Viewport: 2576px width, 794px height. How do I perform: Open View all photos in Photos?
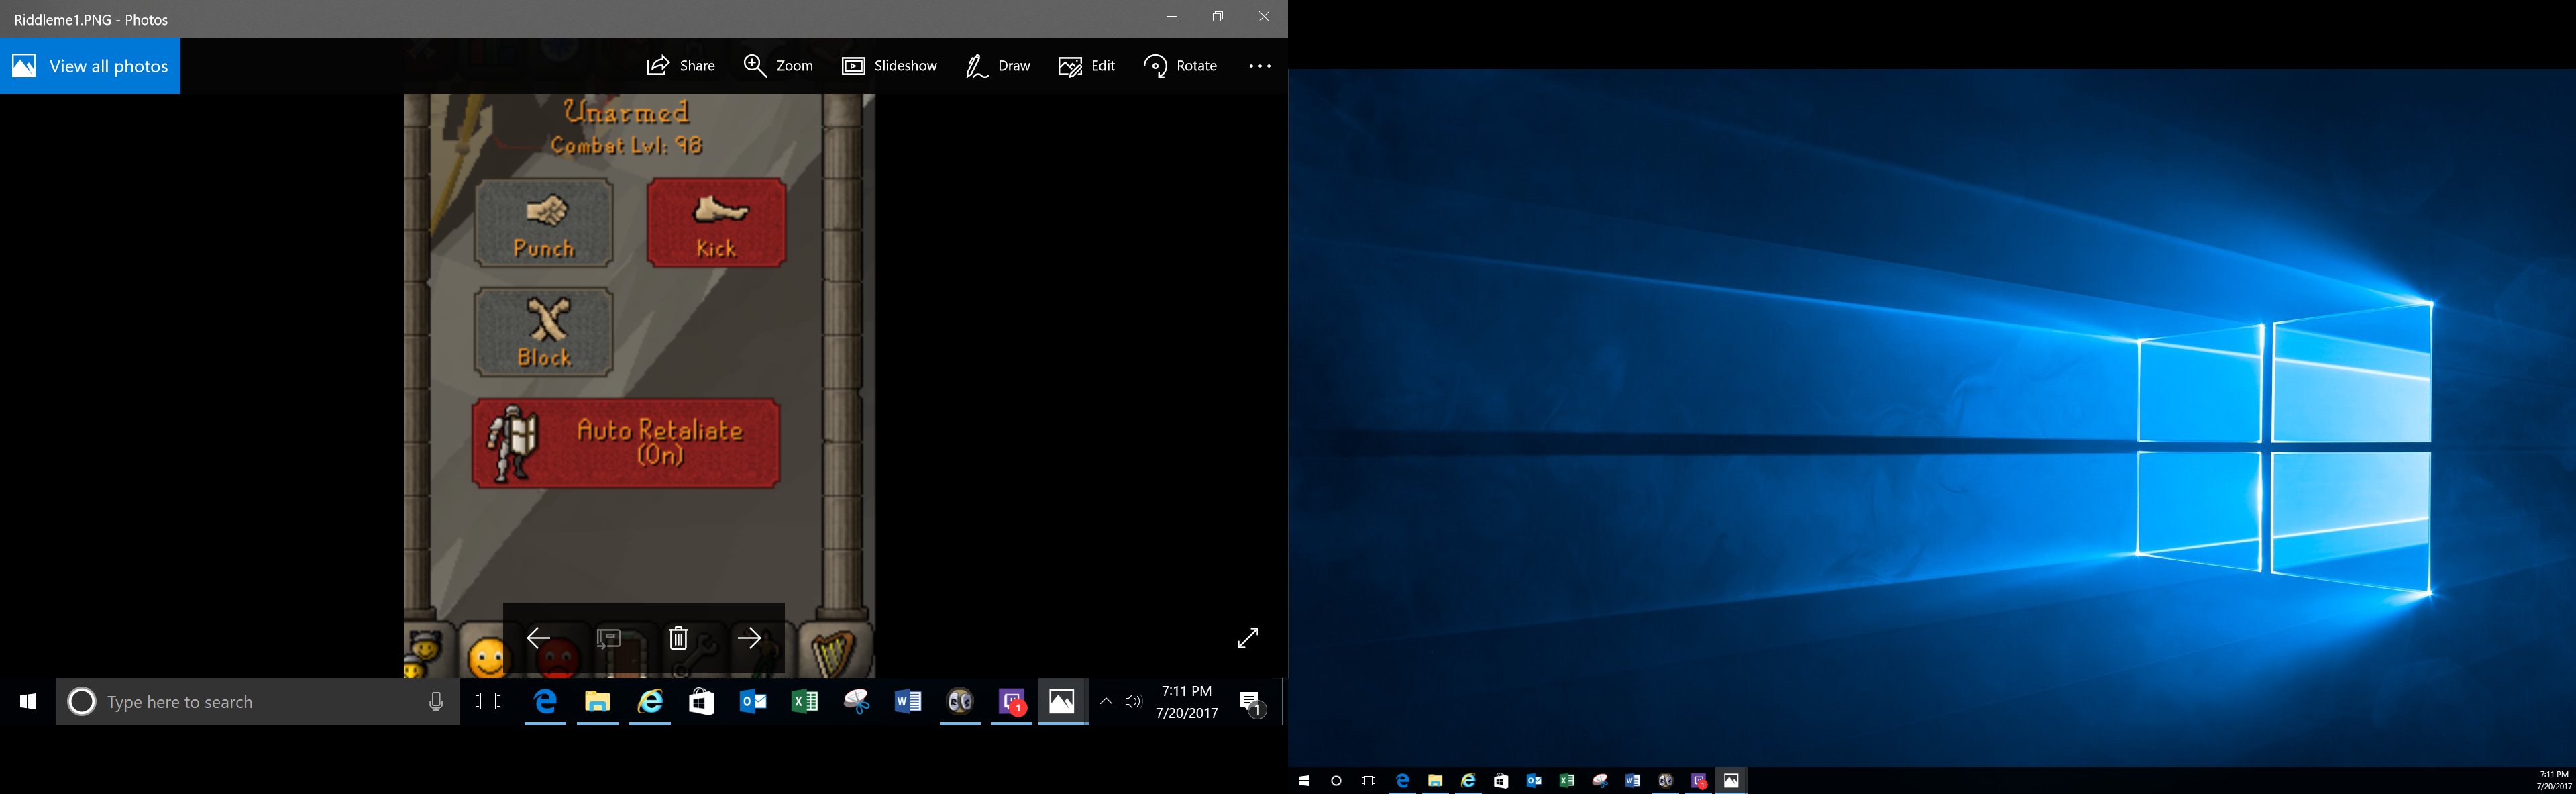click(x=90, y=66)
